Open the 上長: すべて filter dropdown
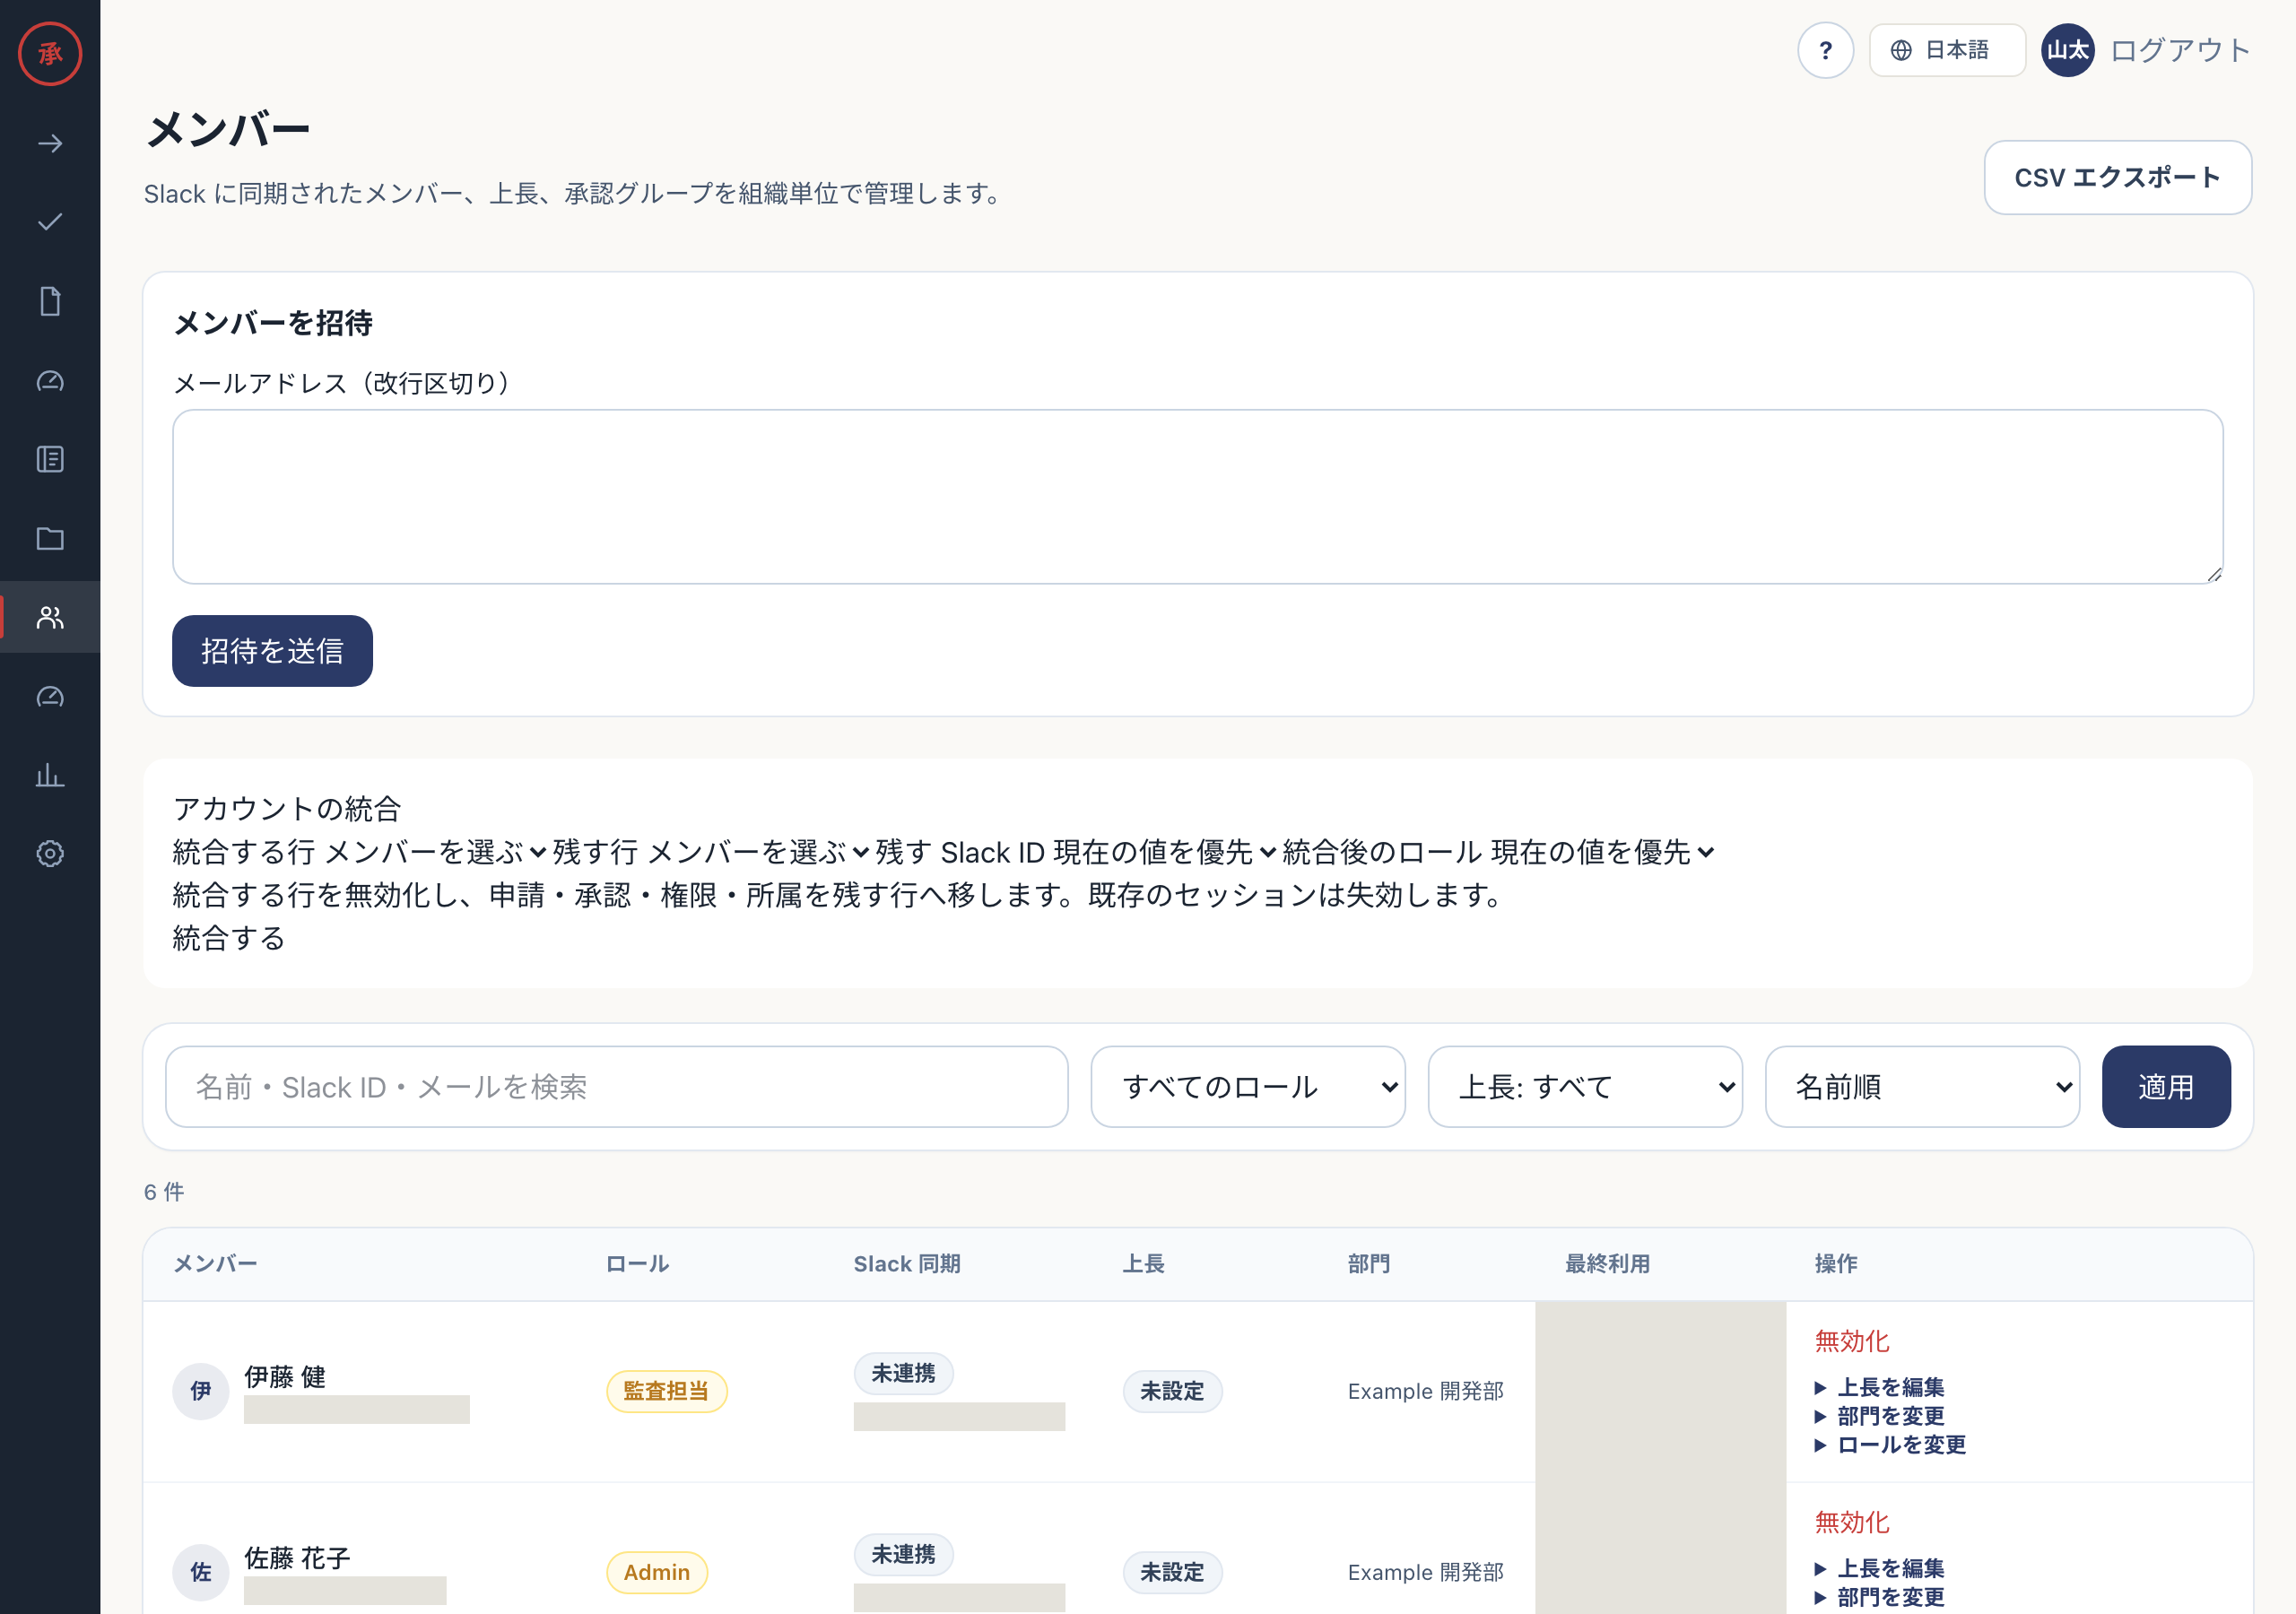Image resolution: width=2296 pixels, height=1614 pixels. (1585, 1087)
